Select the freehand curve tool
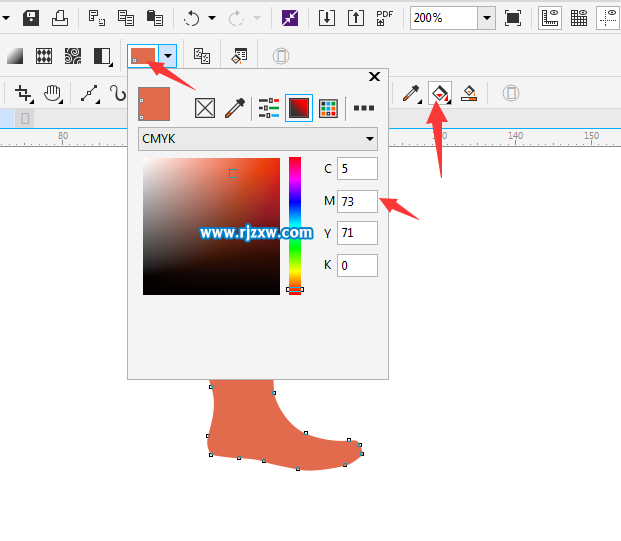Viewport: 621px width, 541px height. tap(118, 94)
